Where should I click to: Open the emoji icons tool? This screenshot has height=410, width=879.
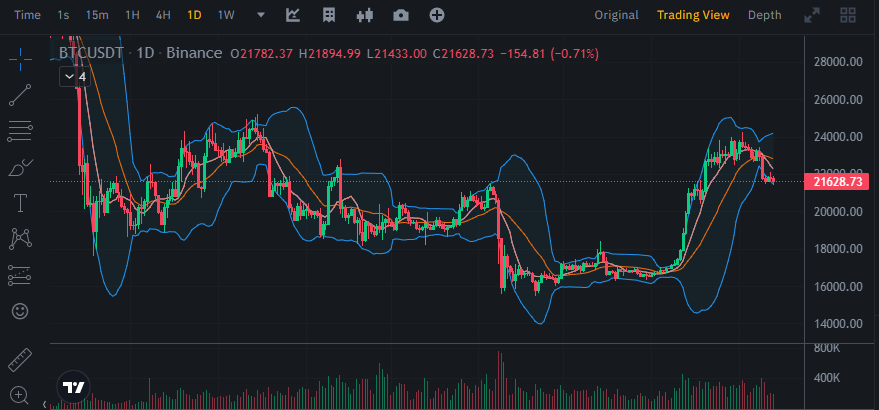point(20,311)
